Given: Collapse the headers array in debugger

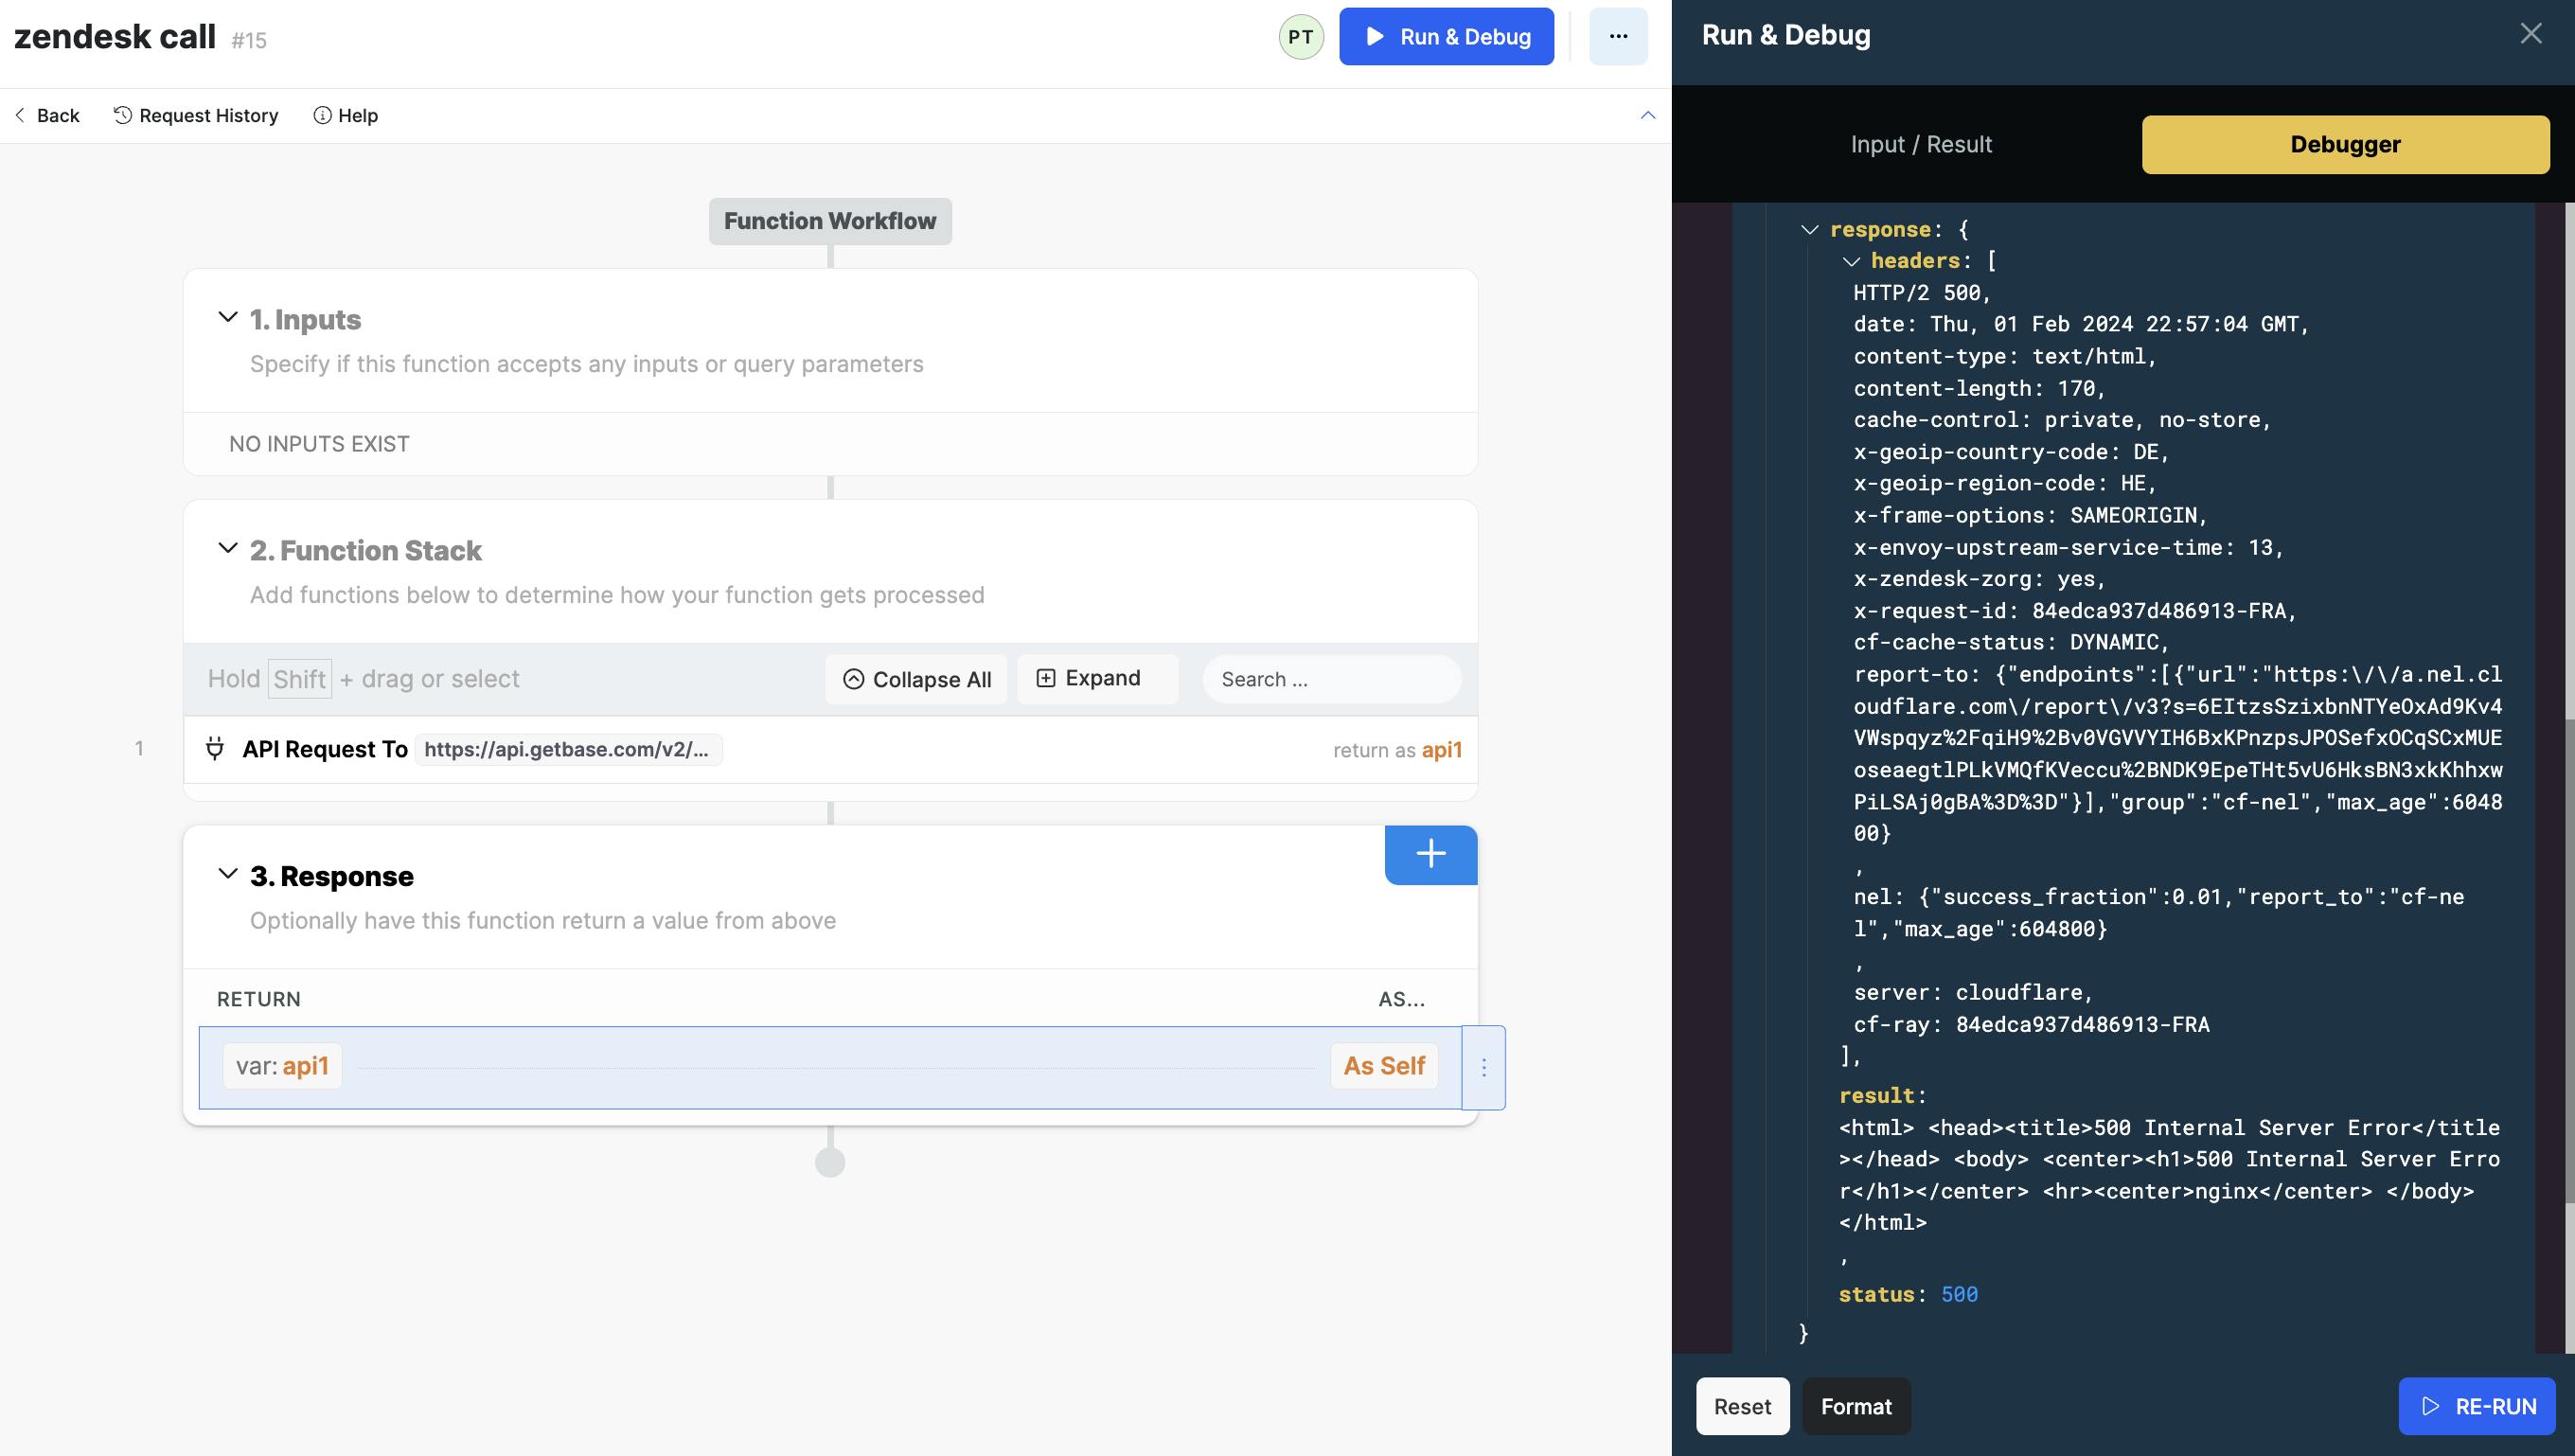Looking at the screenshot, I should (x=1851, y=261).
